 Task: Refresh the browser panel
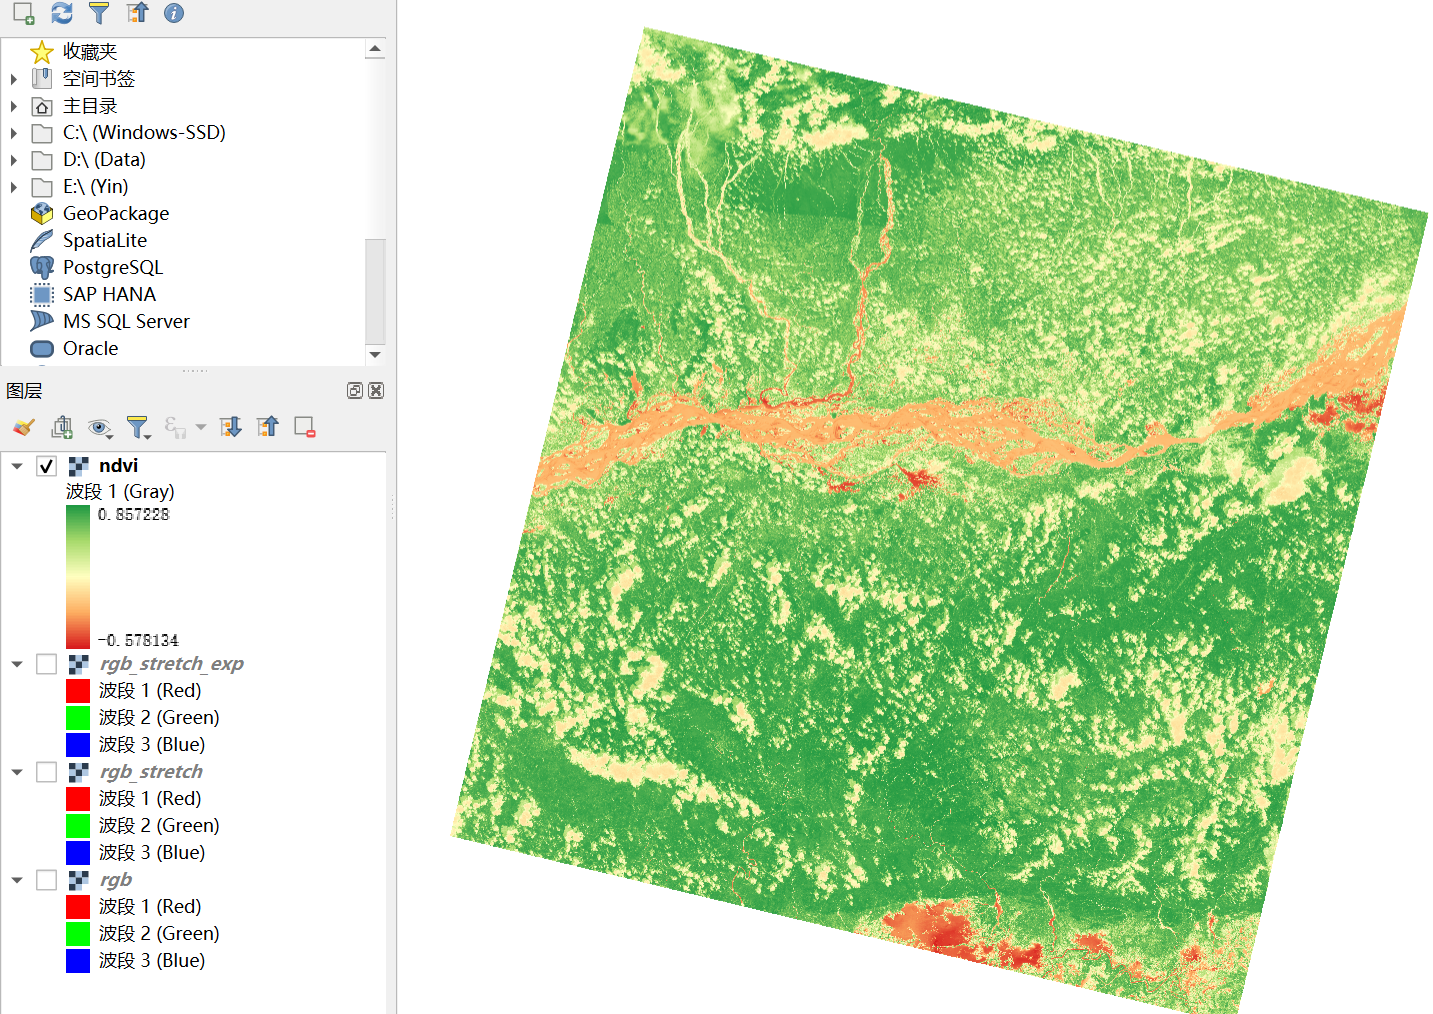click(62, 12)
